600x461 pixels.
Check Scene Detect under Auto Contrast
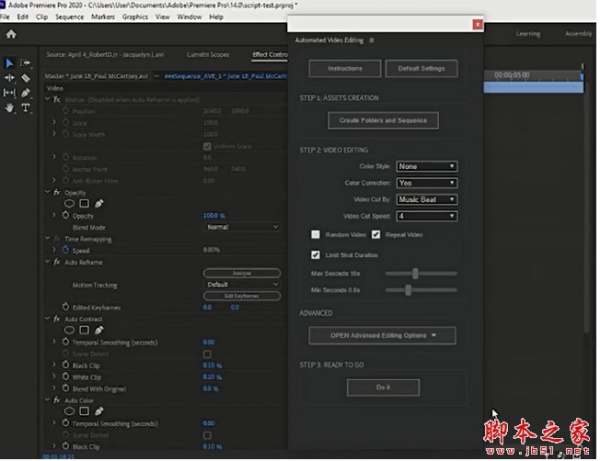207,354
